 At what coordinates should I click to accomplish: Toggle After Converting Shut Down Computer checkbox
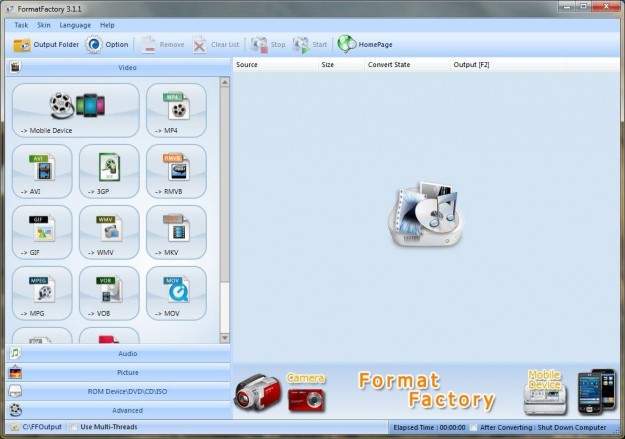(x=473, y=427)
